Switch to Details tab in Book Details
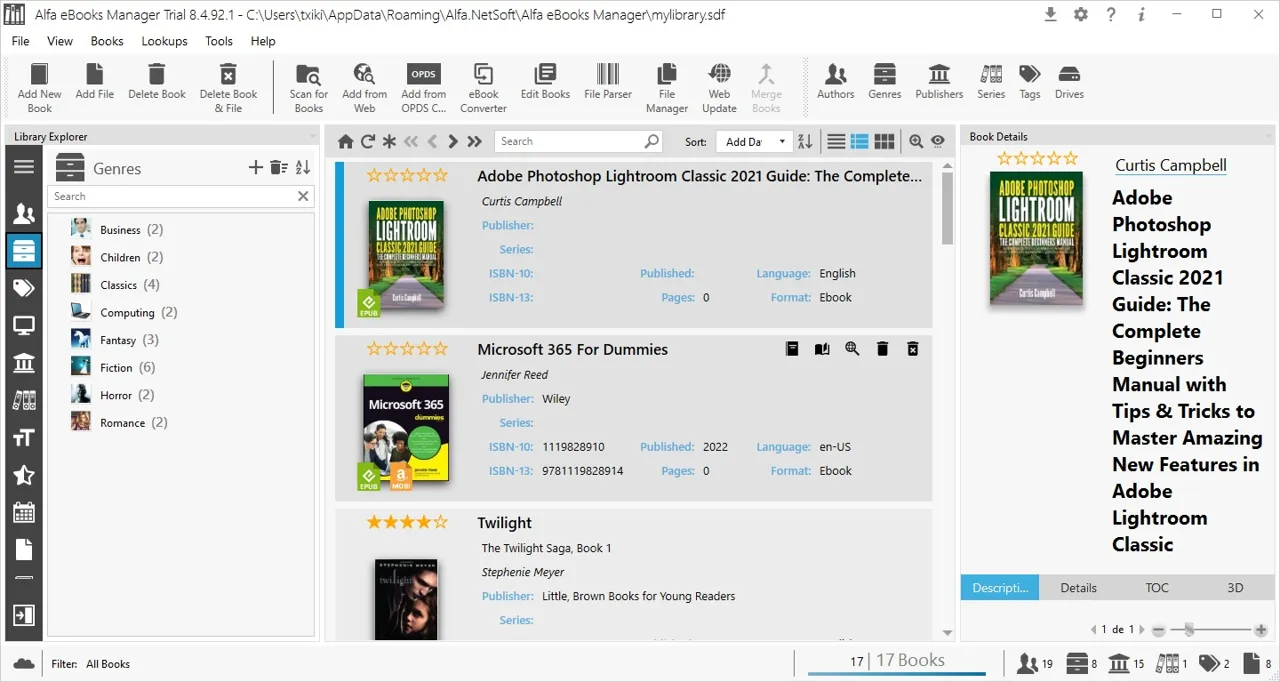Image resolution: width=1280 pixels, height=682 pixels. tap(1078, 588)
